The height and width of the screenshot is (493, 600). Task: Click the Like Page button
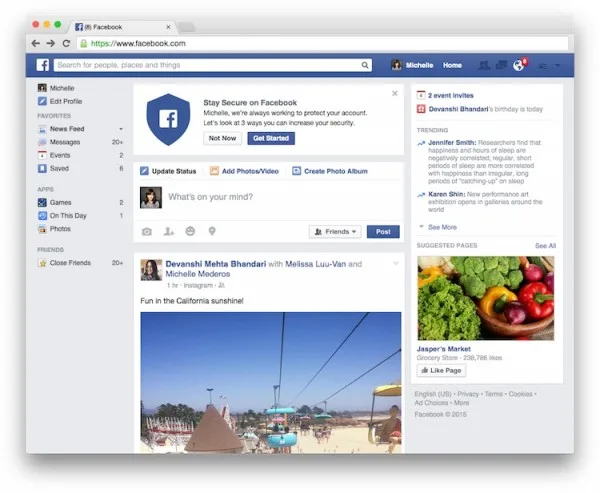(441, 371)
